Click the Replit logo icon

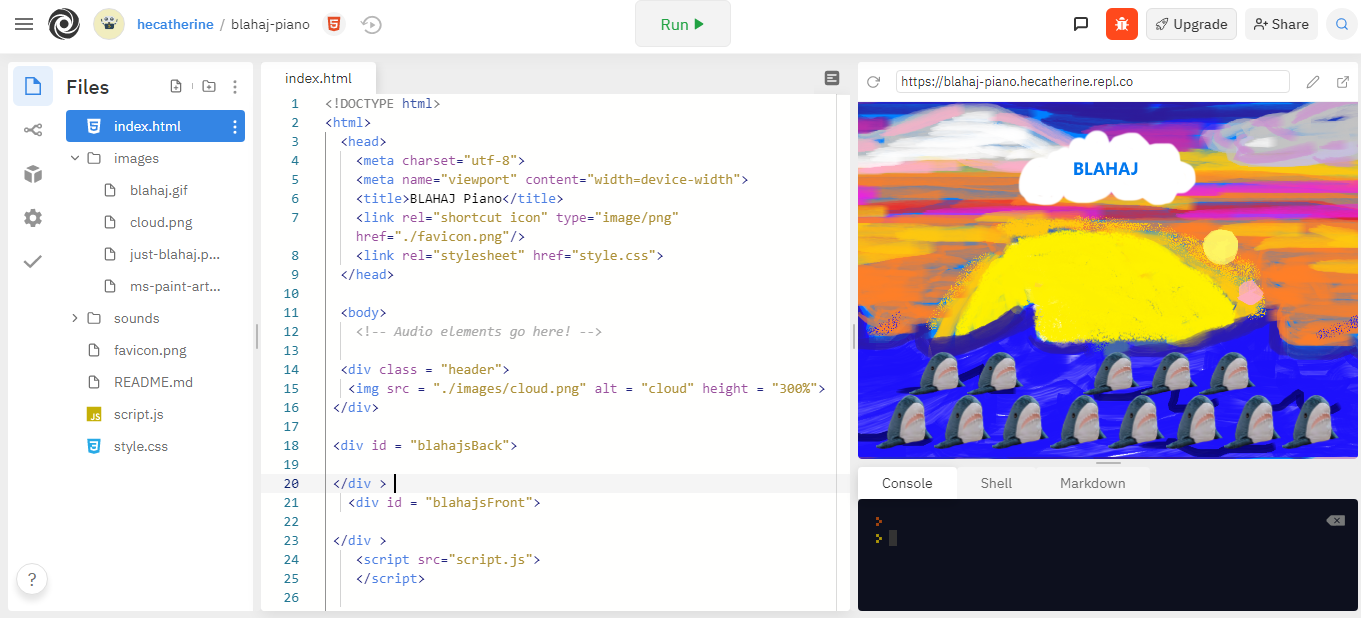[x=64, y=24]
